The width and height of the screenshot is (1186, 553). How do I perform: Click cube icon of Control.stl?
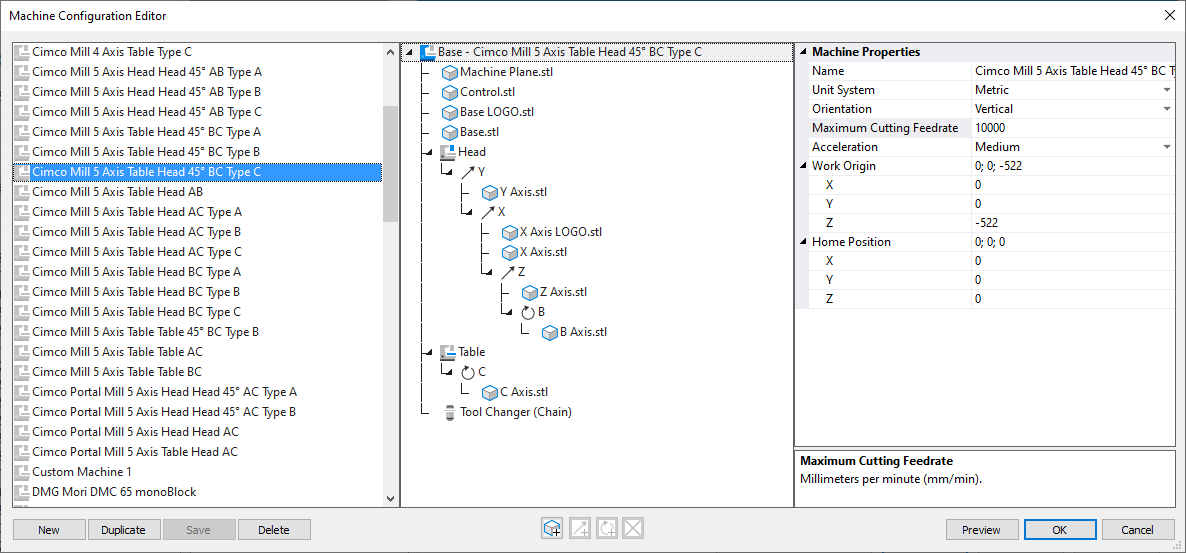[450, 92]
